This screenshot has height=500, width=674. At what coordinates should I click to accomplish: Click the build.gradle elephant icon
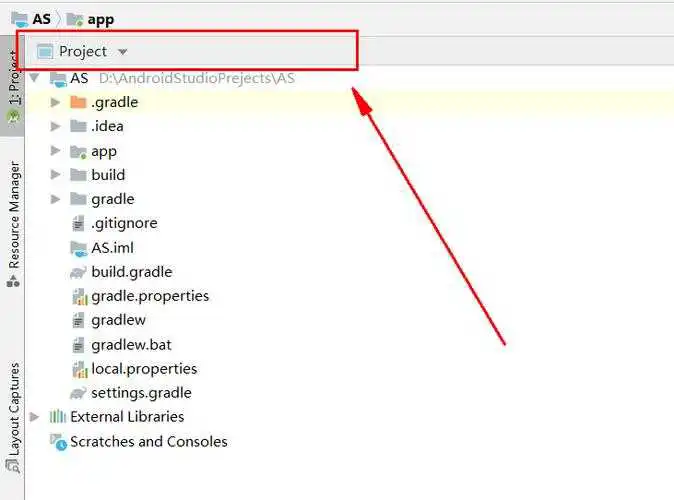tap(78, 272)
